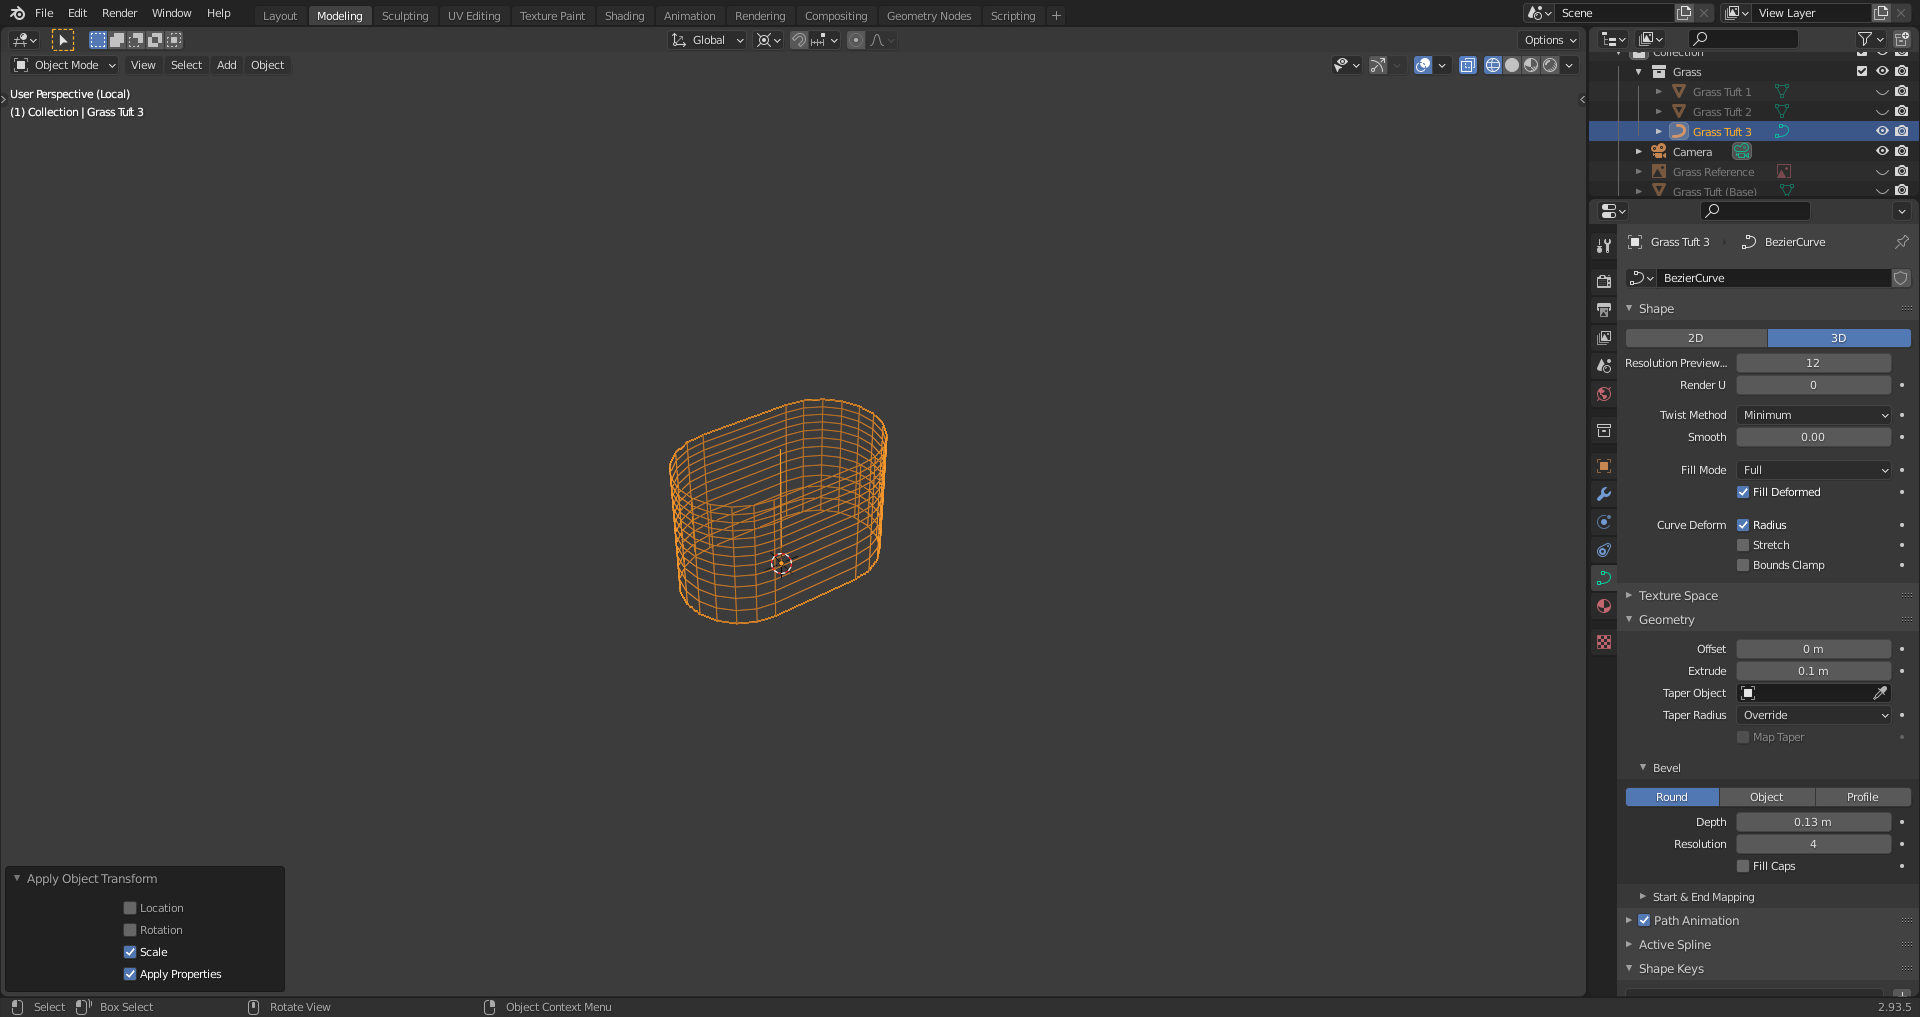Image resolution: width=1920 pixels, height=1017 pixels.
Task: Open the Physics properties tab icon
Action: point(1604,522)
